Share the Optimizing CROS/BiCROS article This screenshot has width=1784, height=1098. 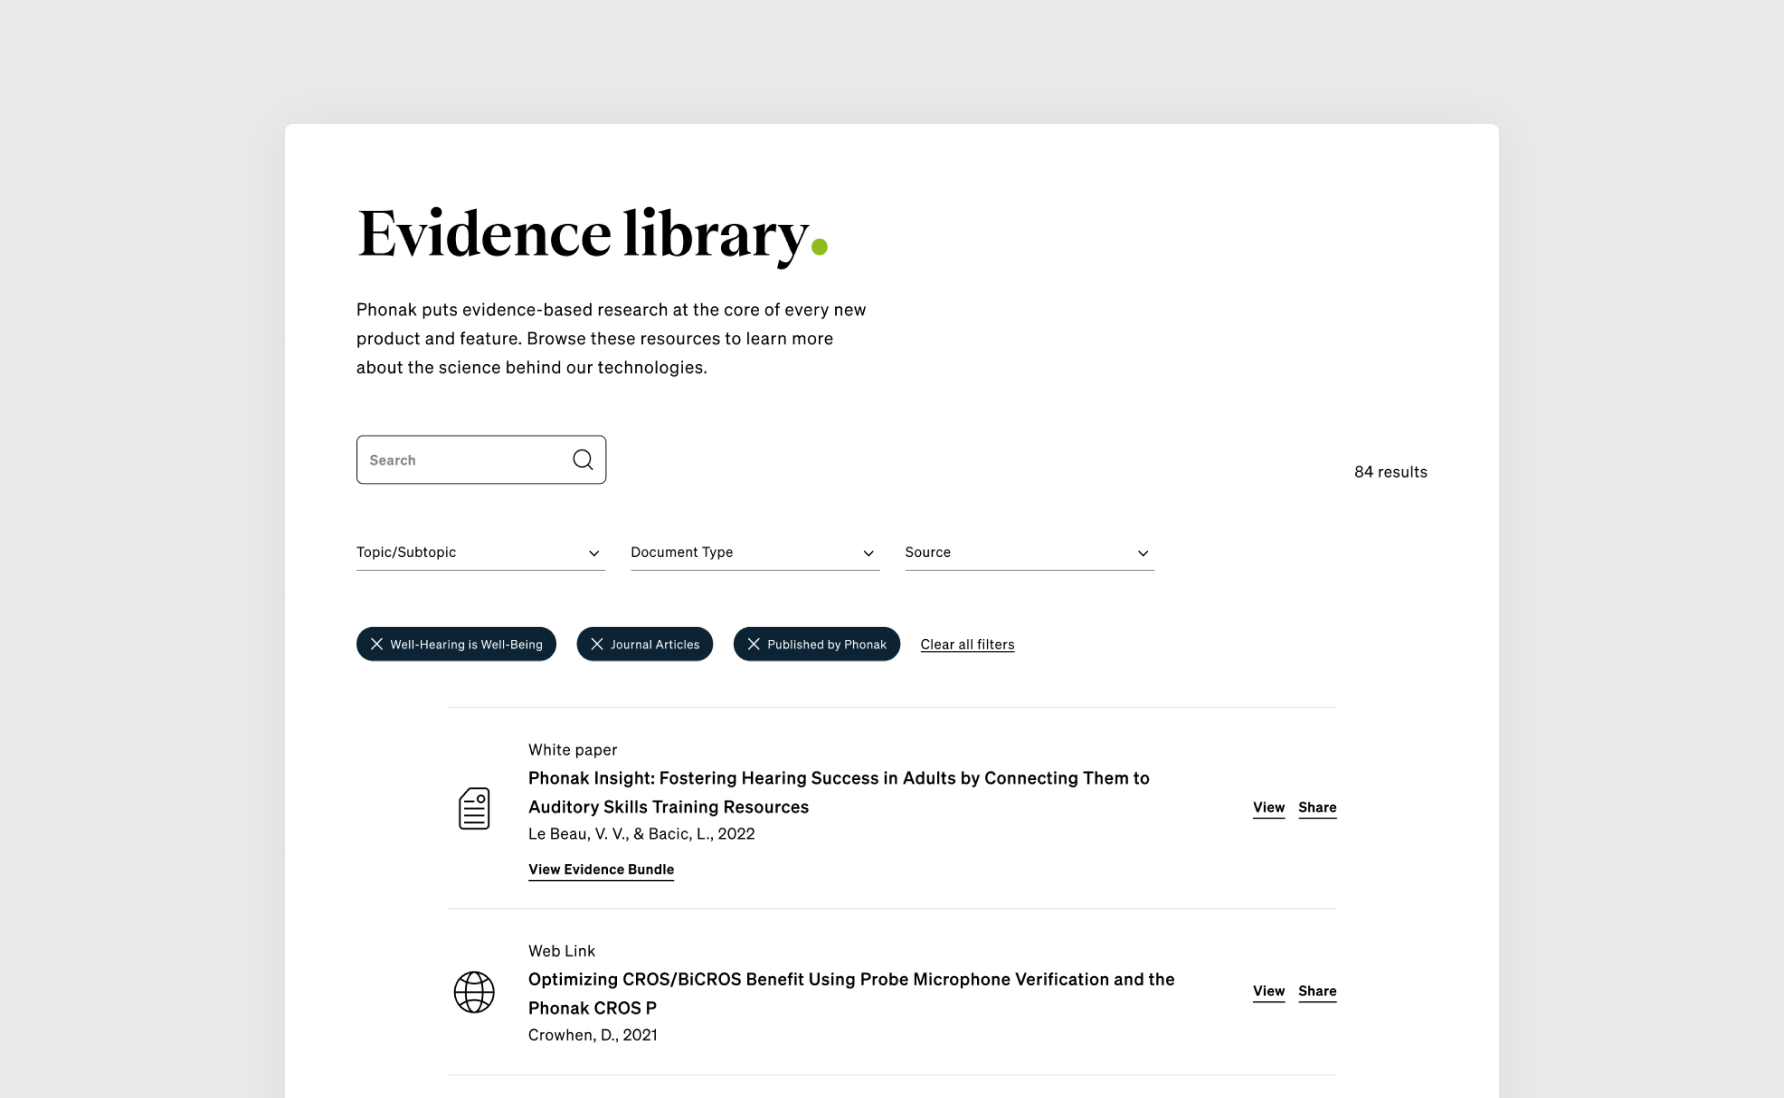[1317, 991]
